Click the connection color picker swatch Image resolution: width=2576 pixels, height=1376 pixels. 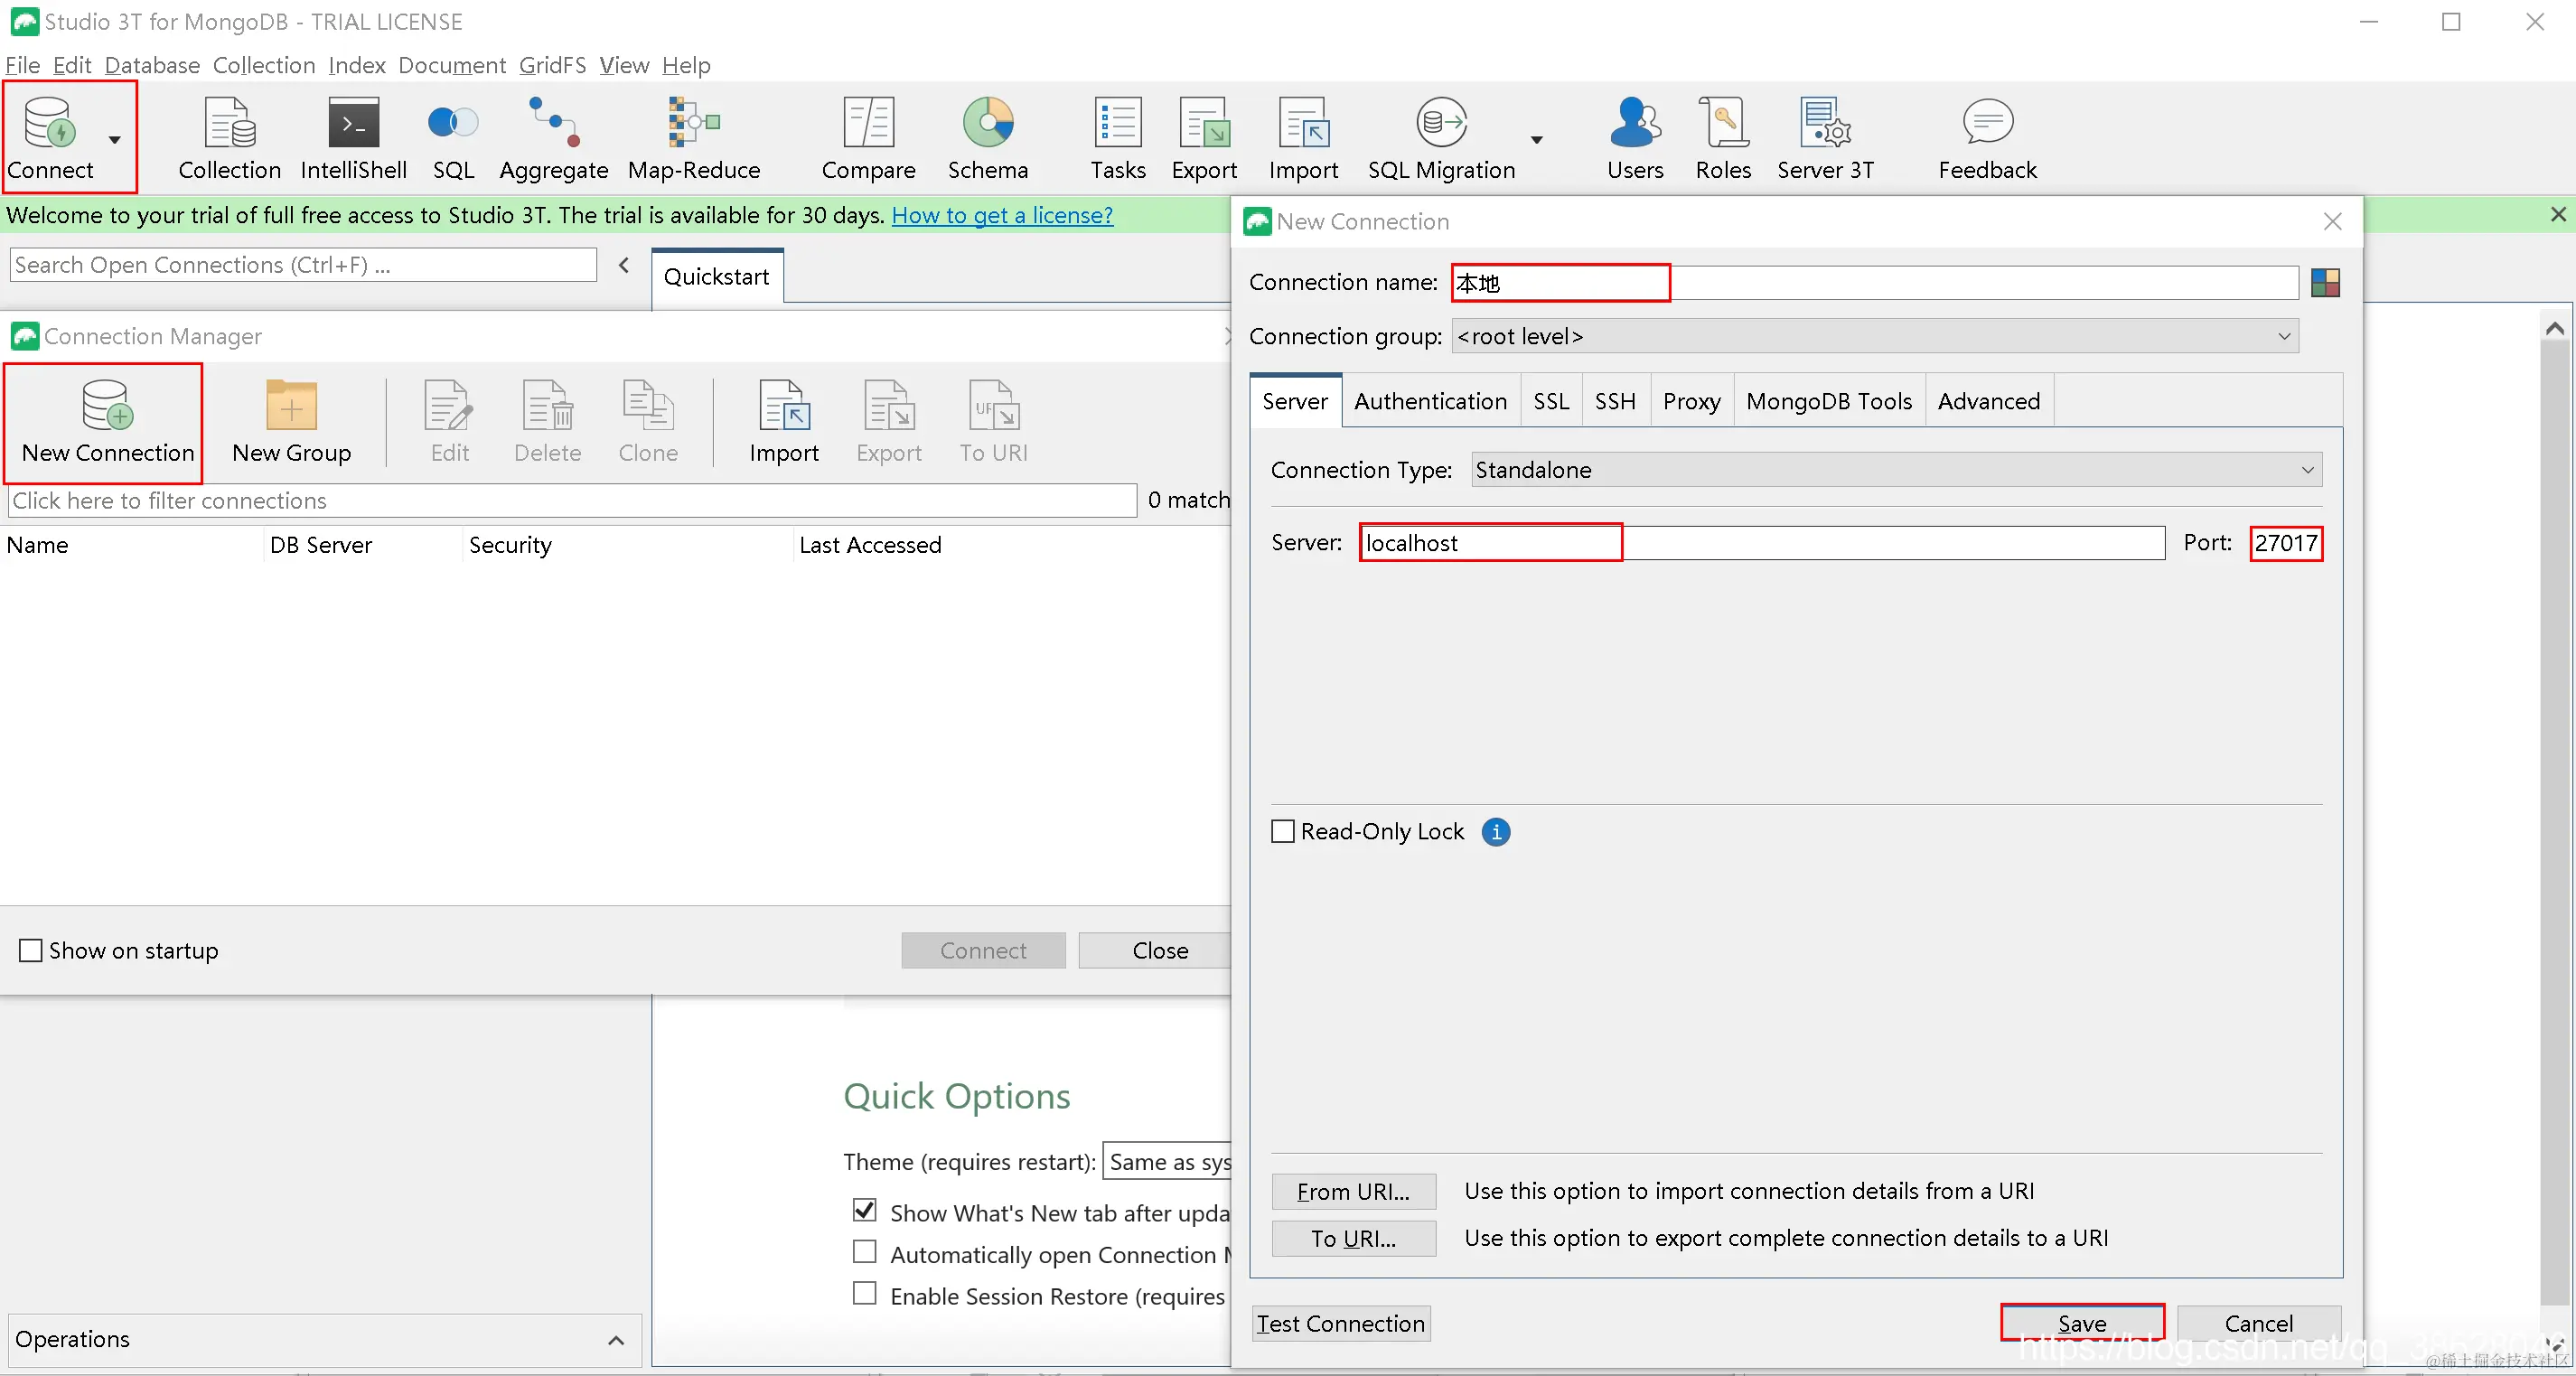(2325, 283)
